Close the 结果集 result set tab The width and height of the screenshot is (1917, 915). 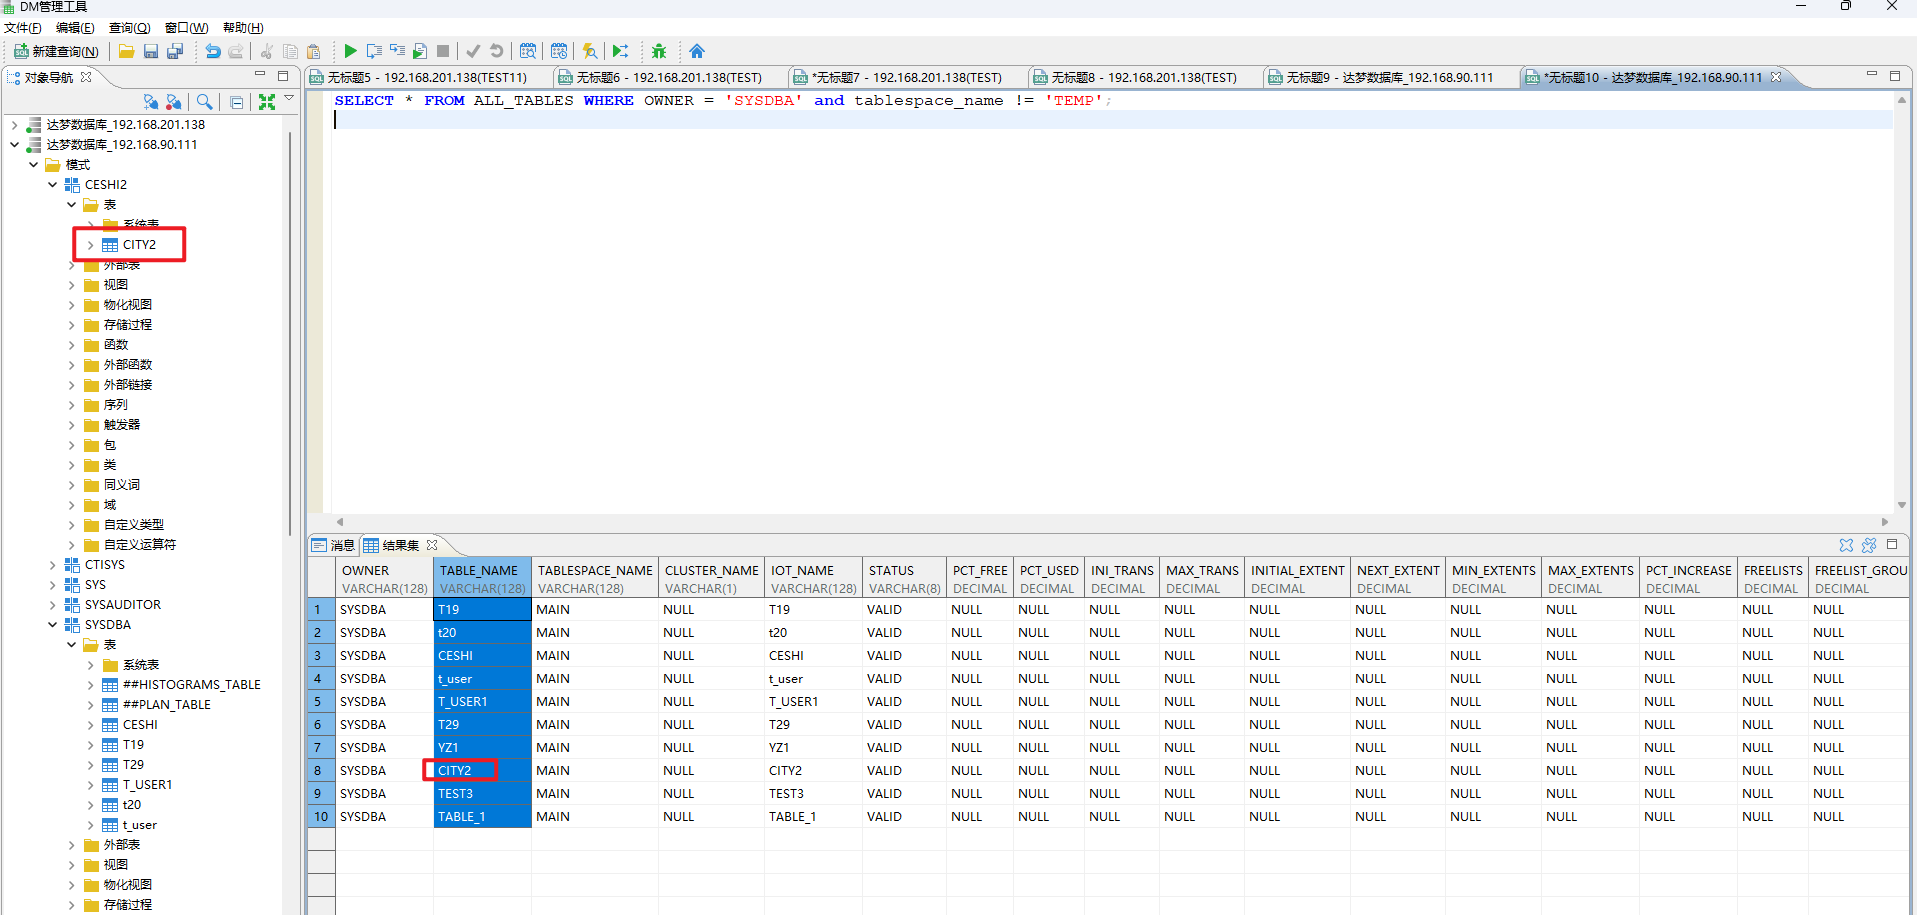432,545
